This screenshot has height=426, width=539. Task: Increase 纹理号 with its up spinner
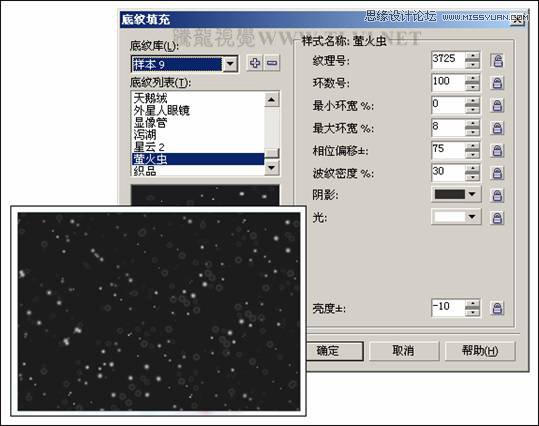(473, 56)
